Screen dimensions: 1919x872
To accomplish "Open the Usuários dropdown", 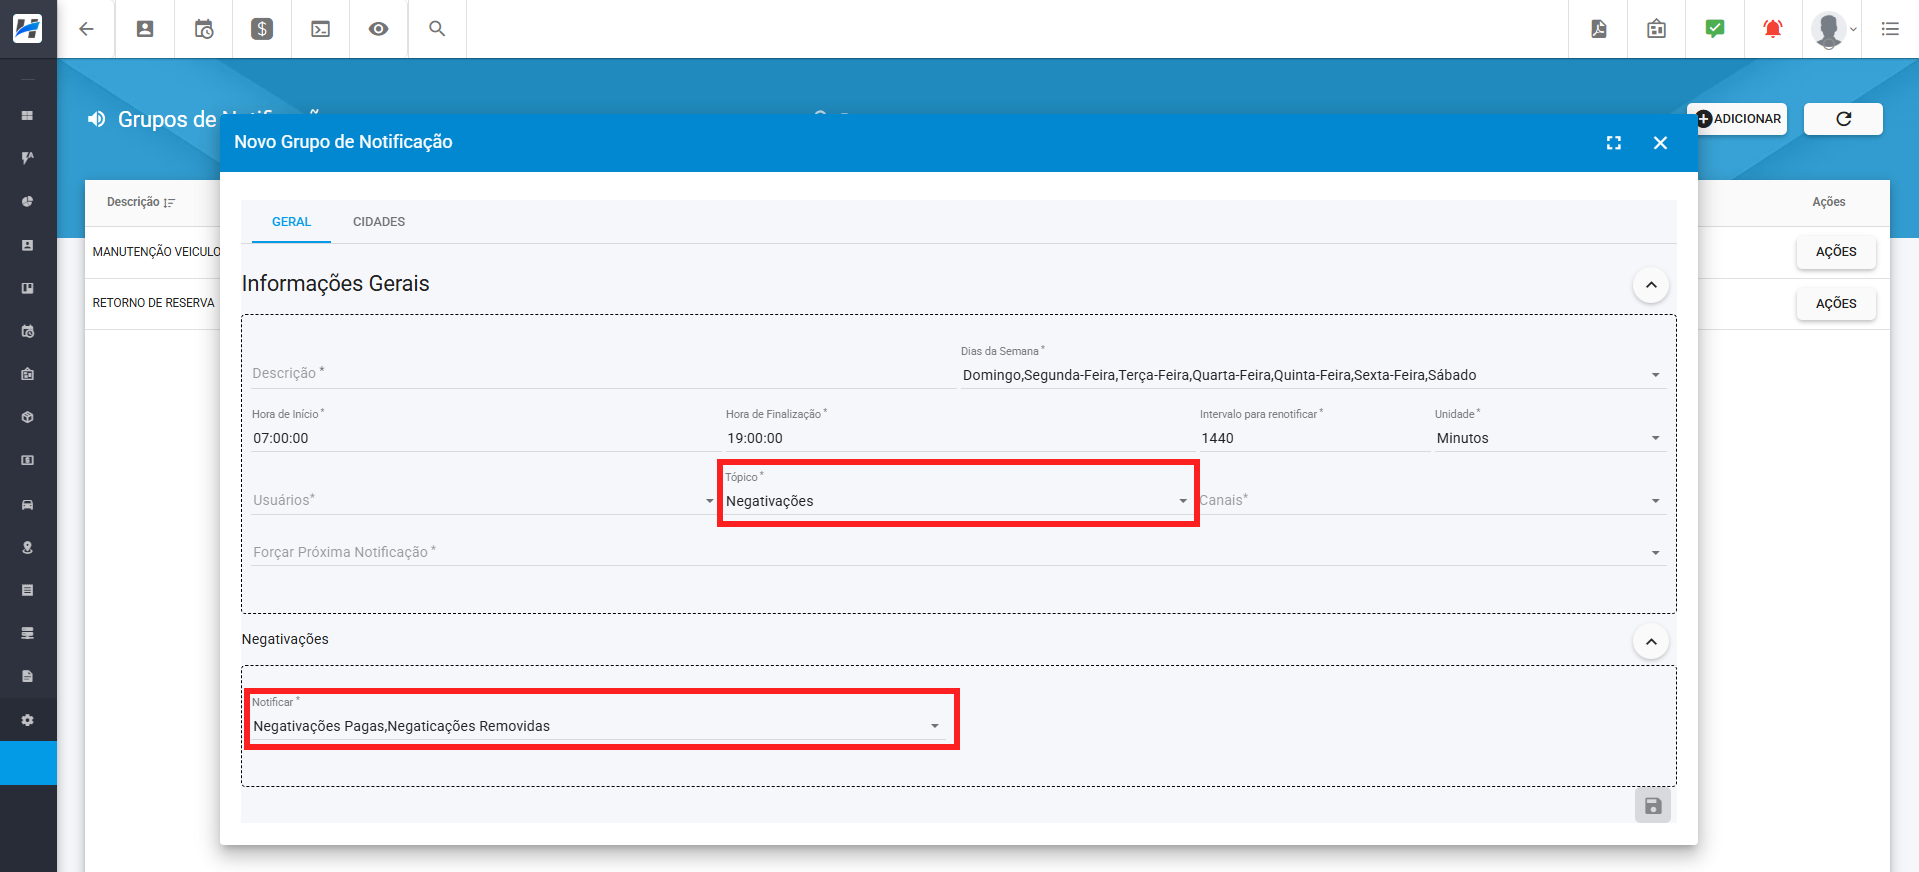I will click(483, 500).
